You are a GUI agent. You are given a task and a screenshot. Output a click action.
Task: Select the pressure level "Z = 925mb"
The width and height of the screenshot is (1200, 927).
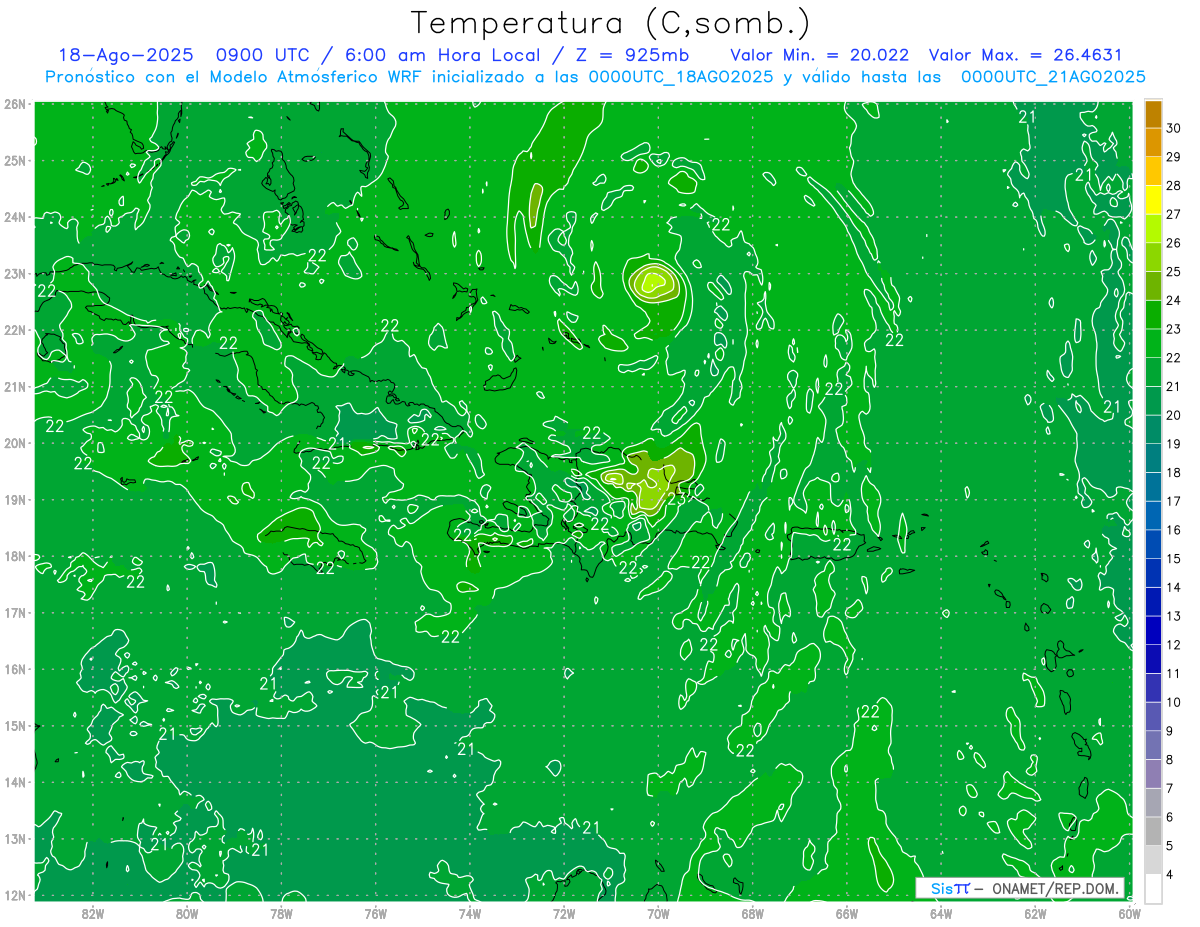point(632,55)
